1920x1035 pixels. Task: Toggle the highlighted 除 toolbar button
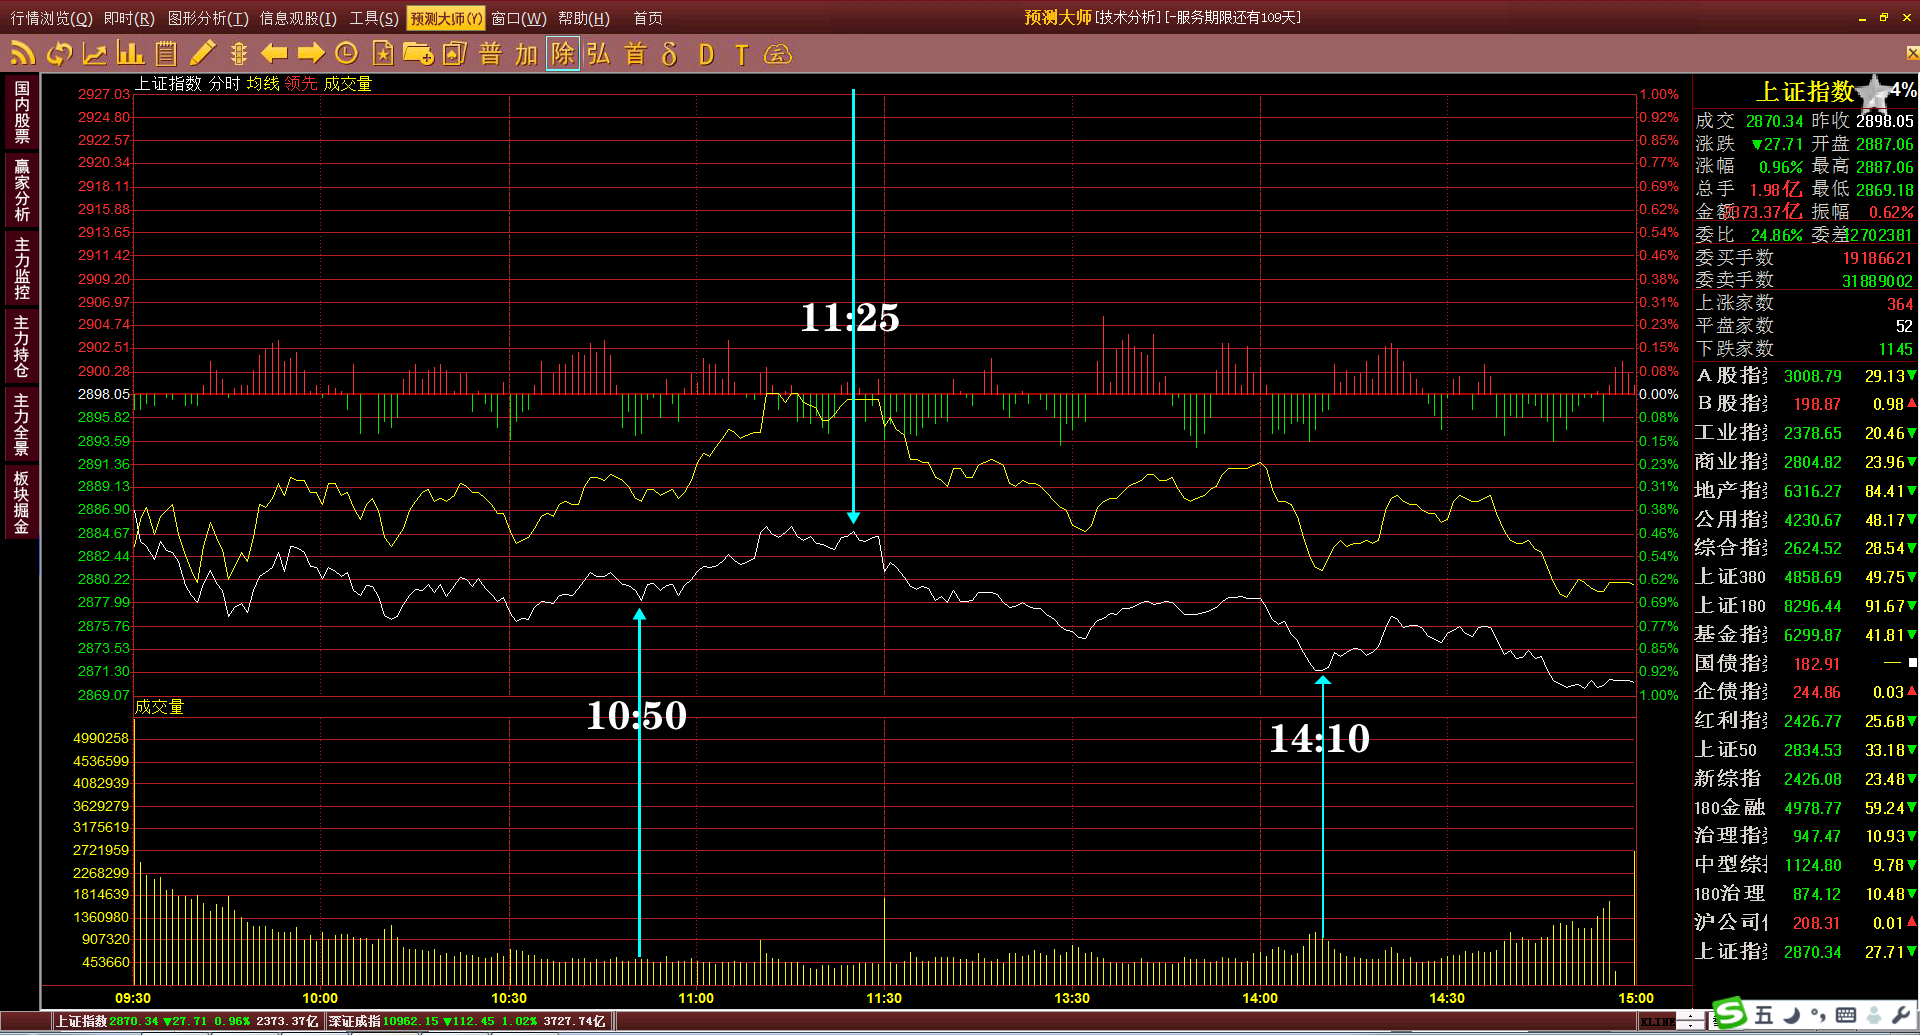562,53
